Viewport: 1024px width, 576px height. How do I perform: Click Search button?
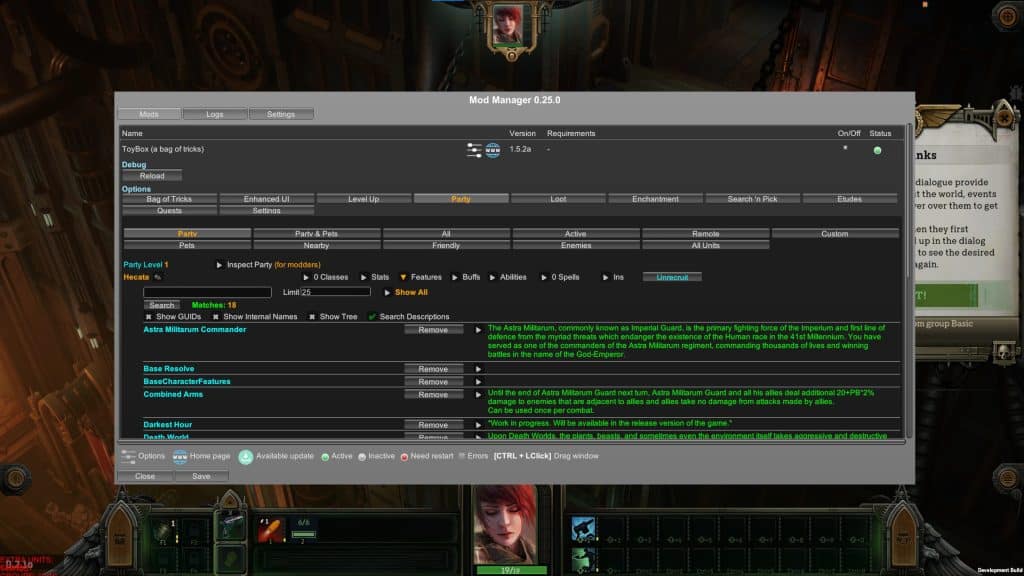(x=162, y=305)
